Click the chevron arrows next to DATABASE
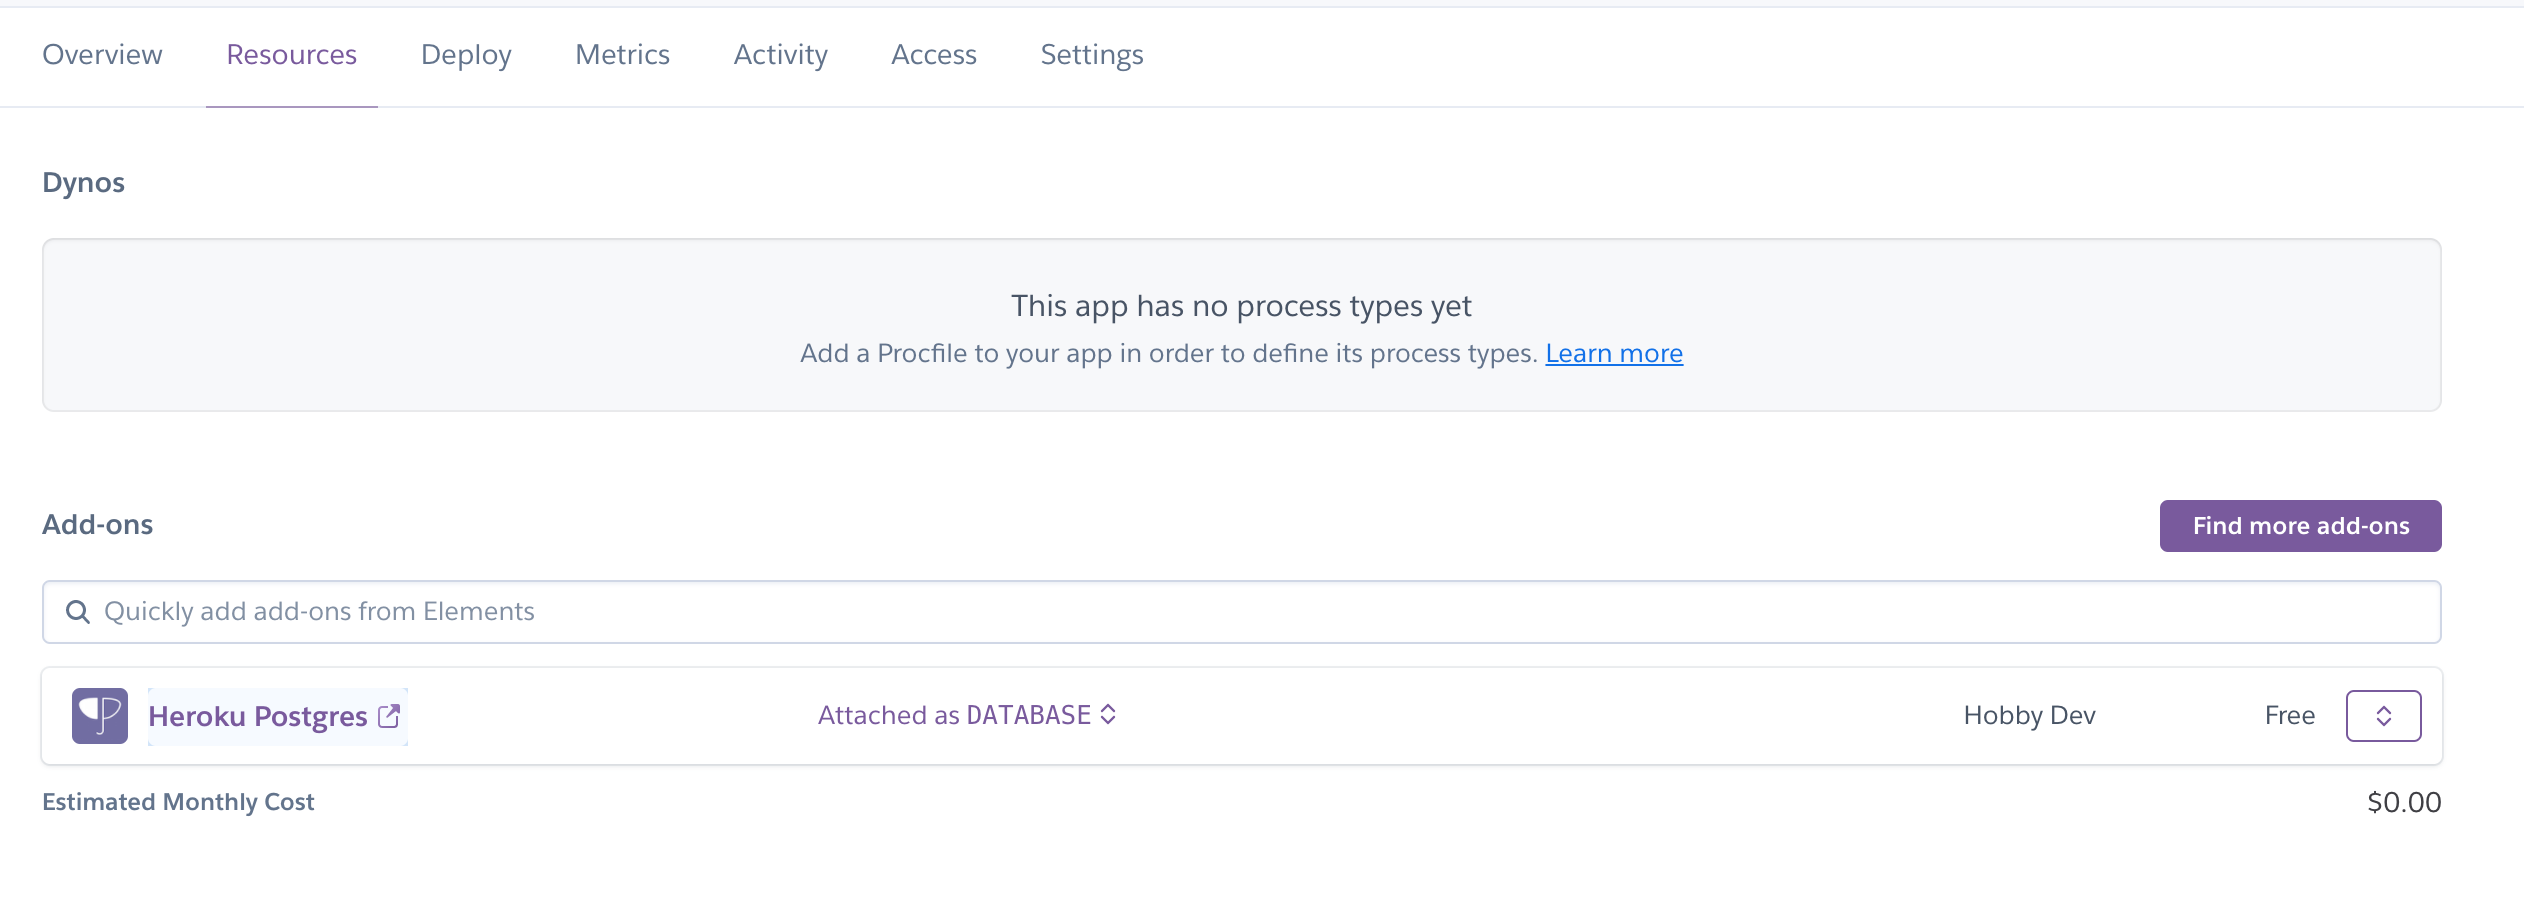2524x910 pixels. 1108,715
